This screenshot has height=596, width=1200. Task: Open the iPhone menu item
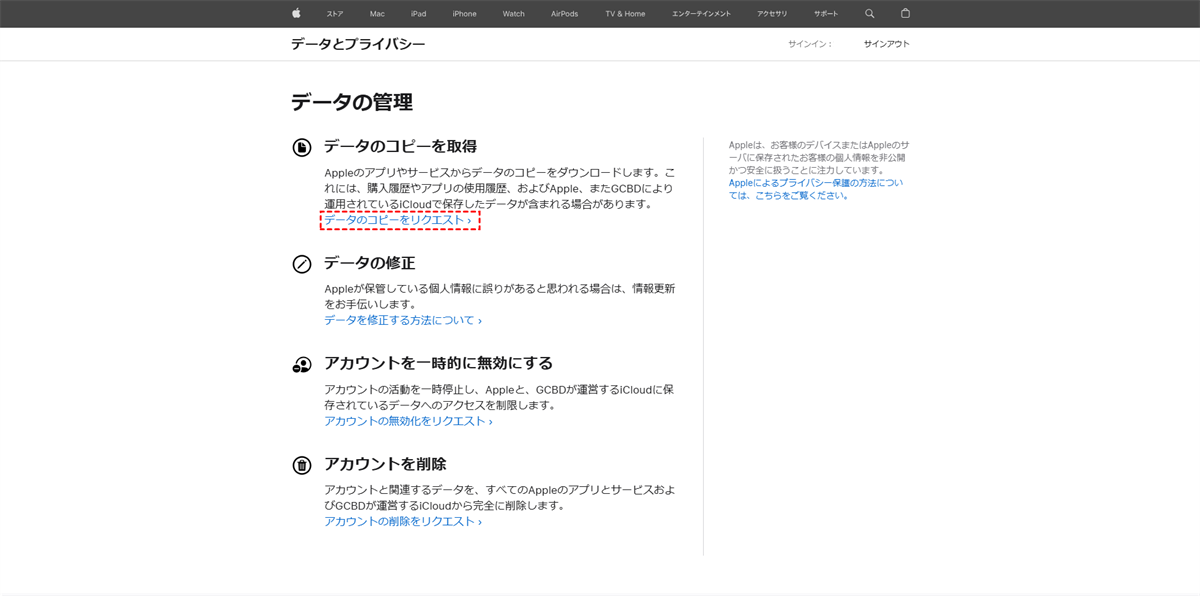click(x=464, y=14)
